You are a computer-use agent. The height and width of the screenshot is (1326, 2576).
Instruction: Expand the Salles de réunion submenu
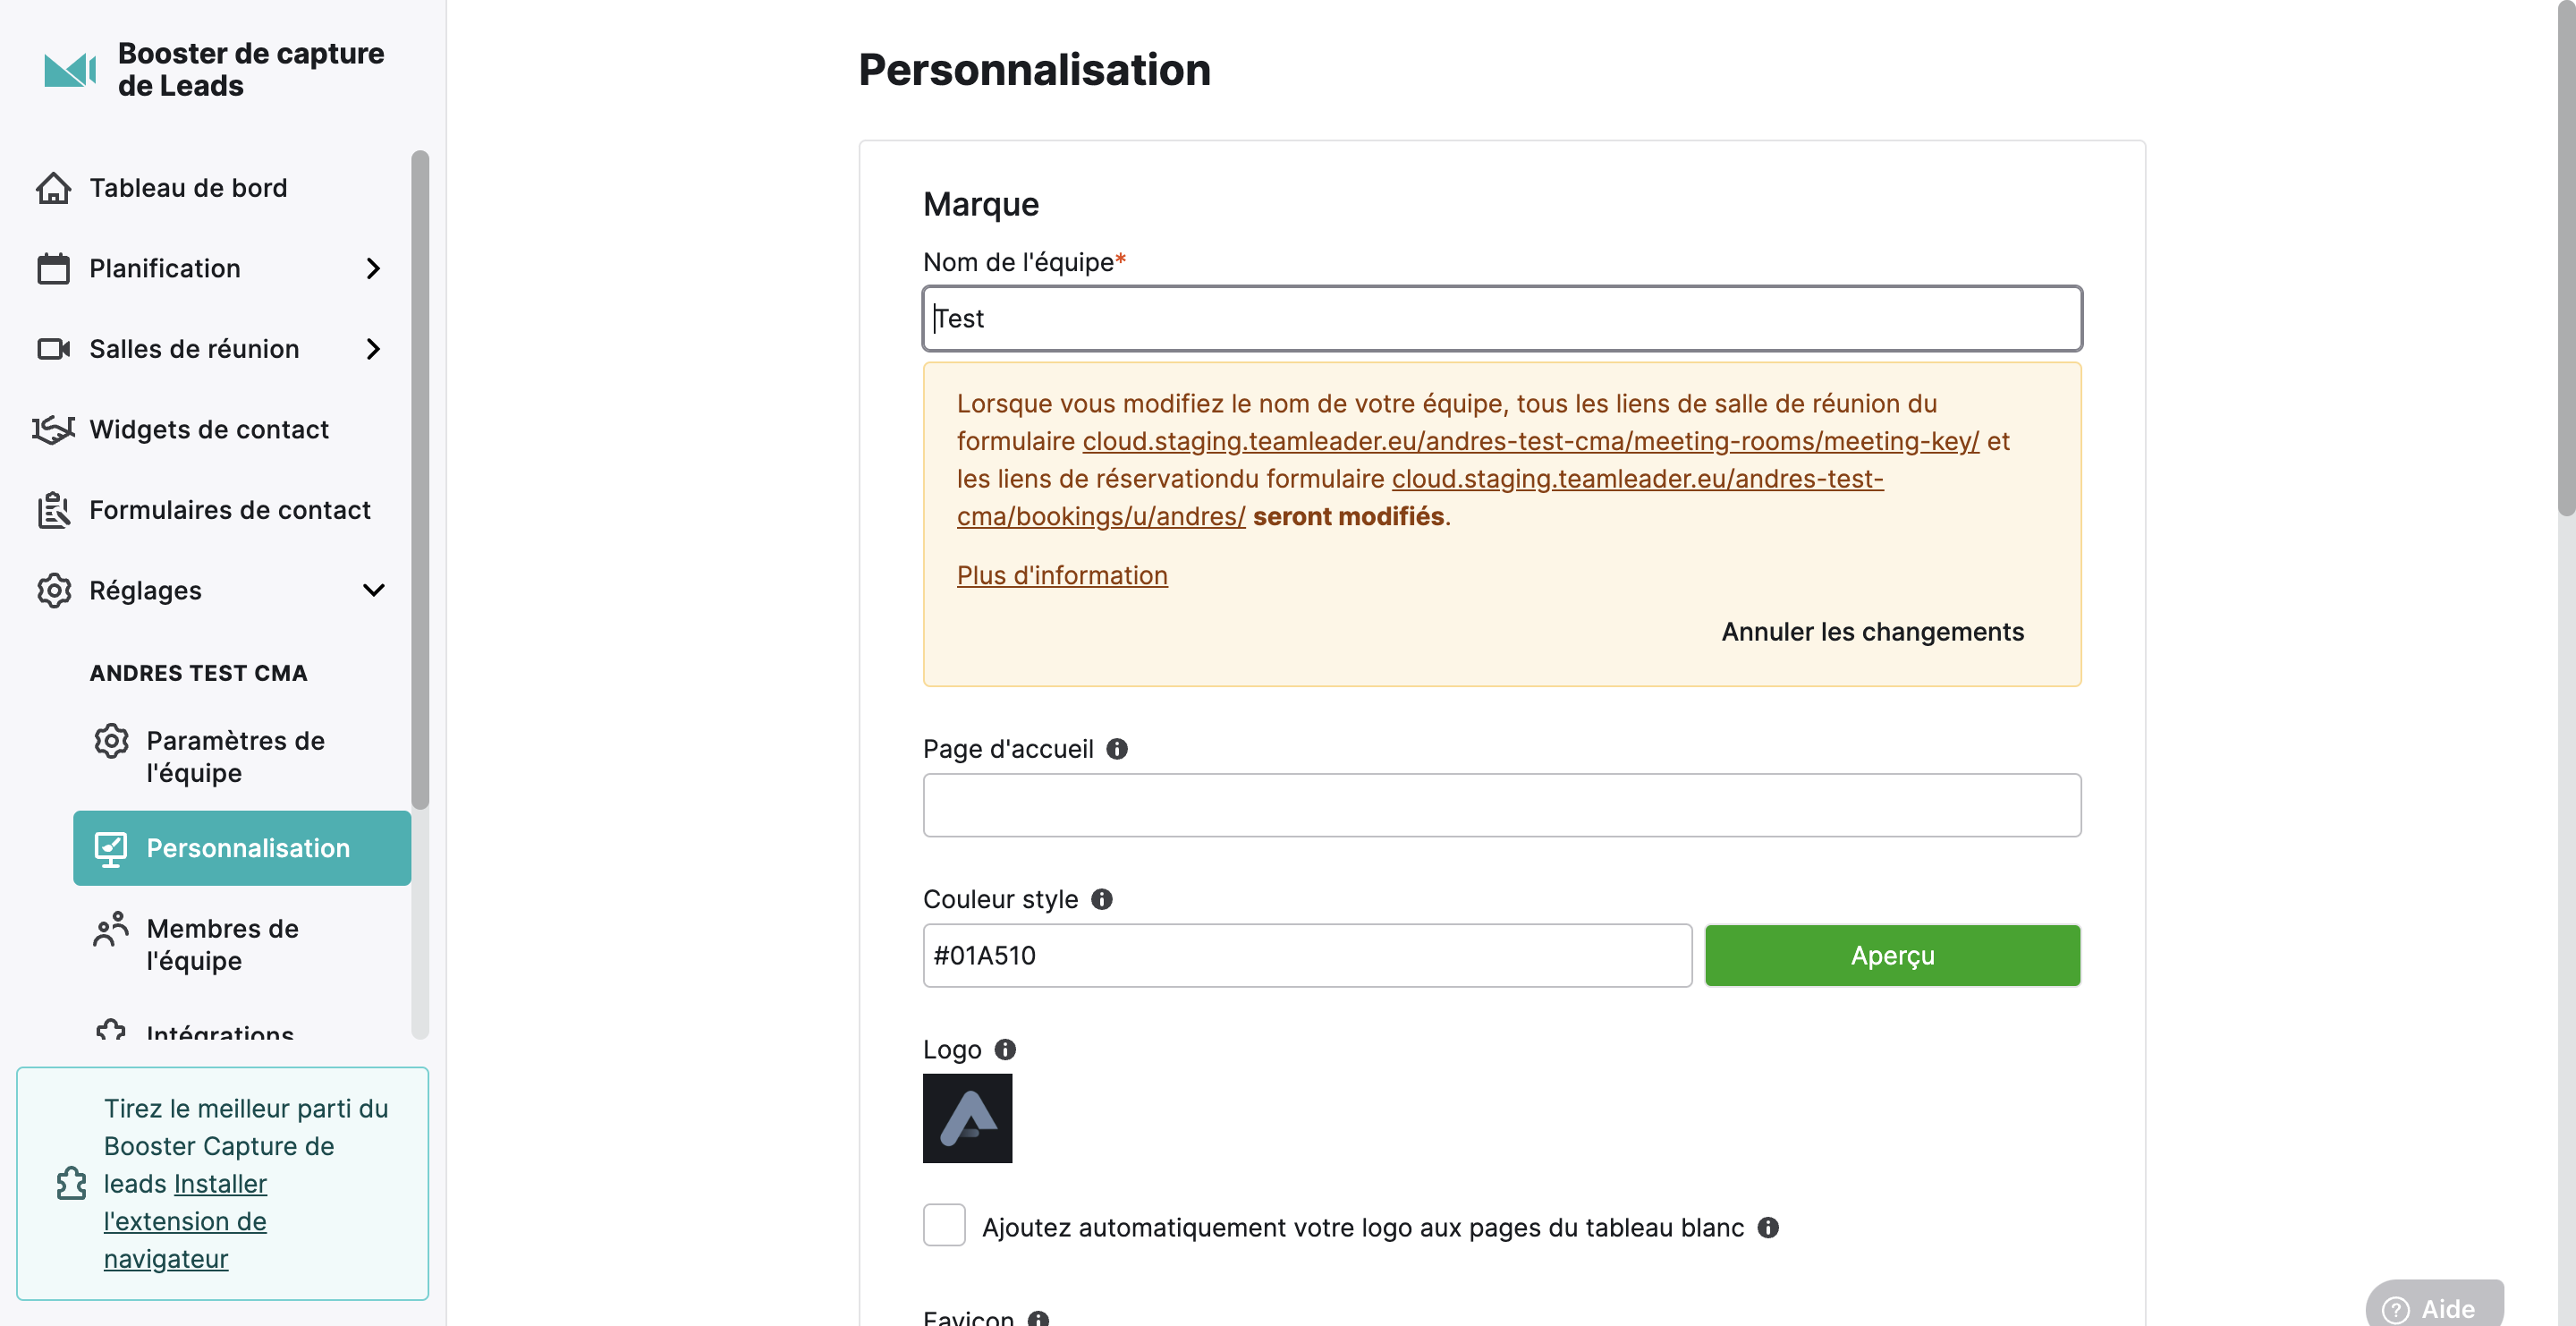tap(373, 349)
